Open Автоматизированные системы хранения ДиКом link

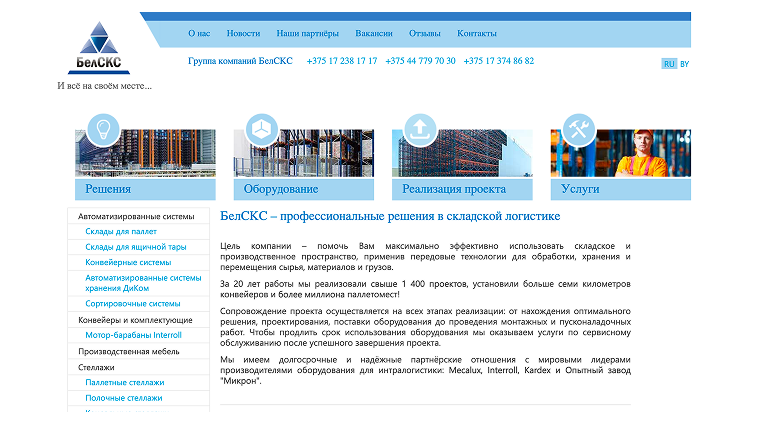pyautogui.click(x=143, y=283)
